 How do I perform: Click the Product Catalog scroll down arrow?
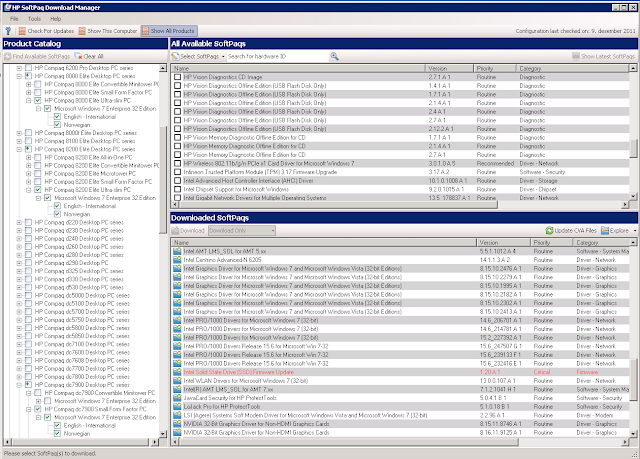pos(163,434)
